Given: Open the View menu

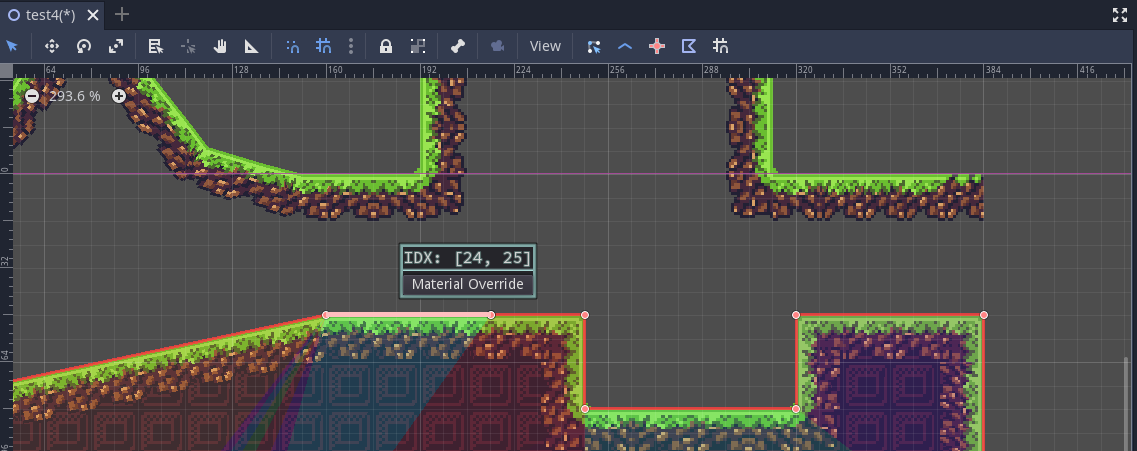Looking at the screenshot, I should (x=545, y=46).
